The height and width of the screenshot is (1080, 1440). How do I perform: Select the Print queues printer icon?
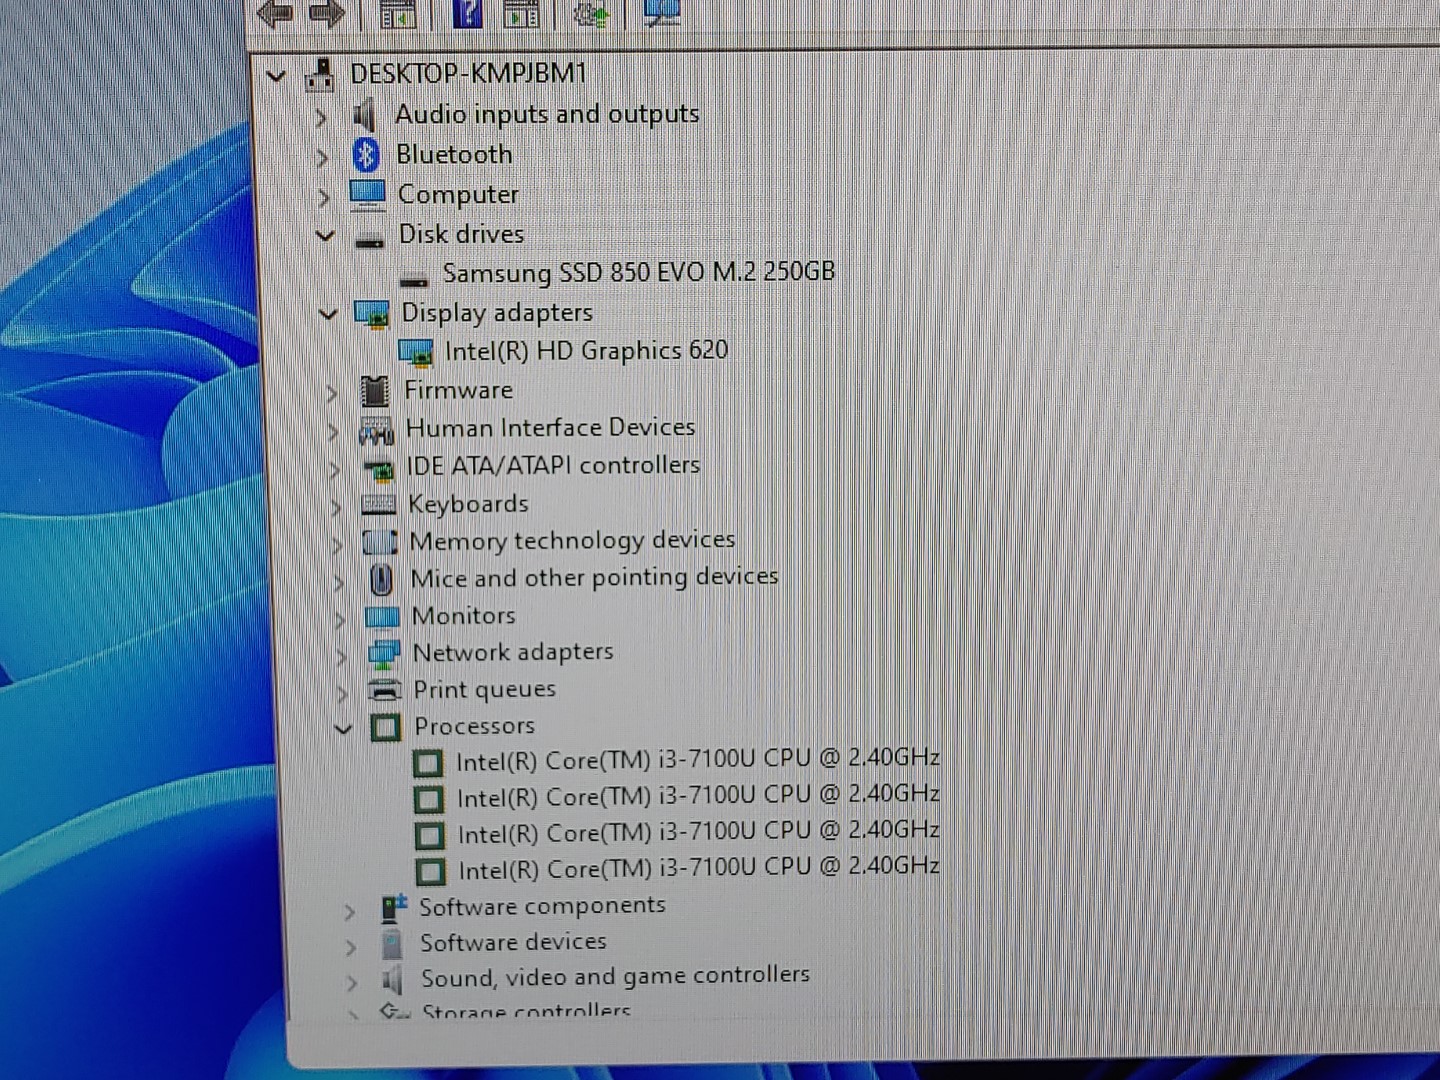coord(385,690)
